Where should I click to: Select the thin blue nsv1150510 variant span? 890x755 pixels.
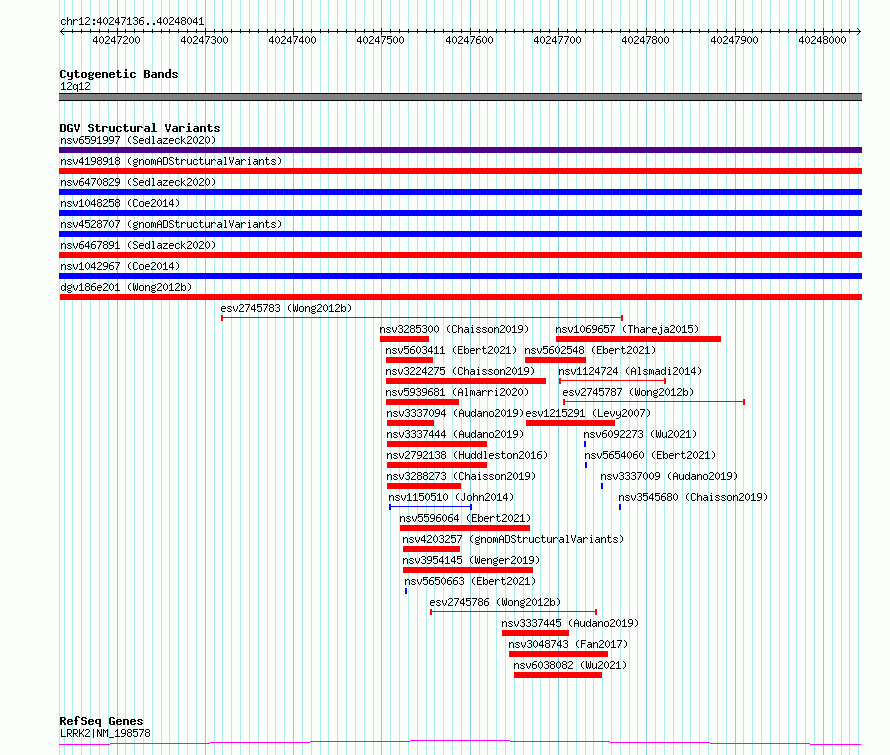(431, 507)
